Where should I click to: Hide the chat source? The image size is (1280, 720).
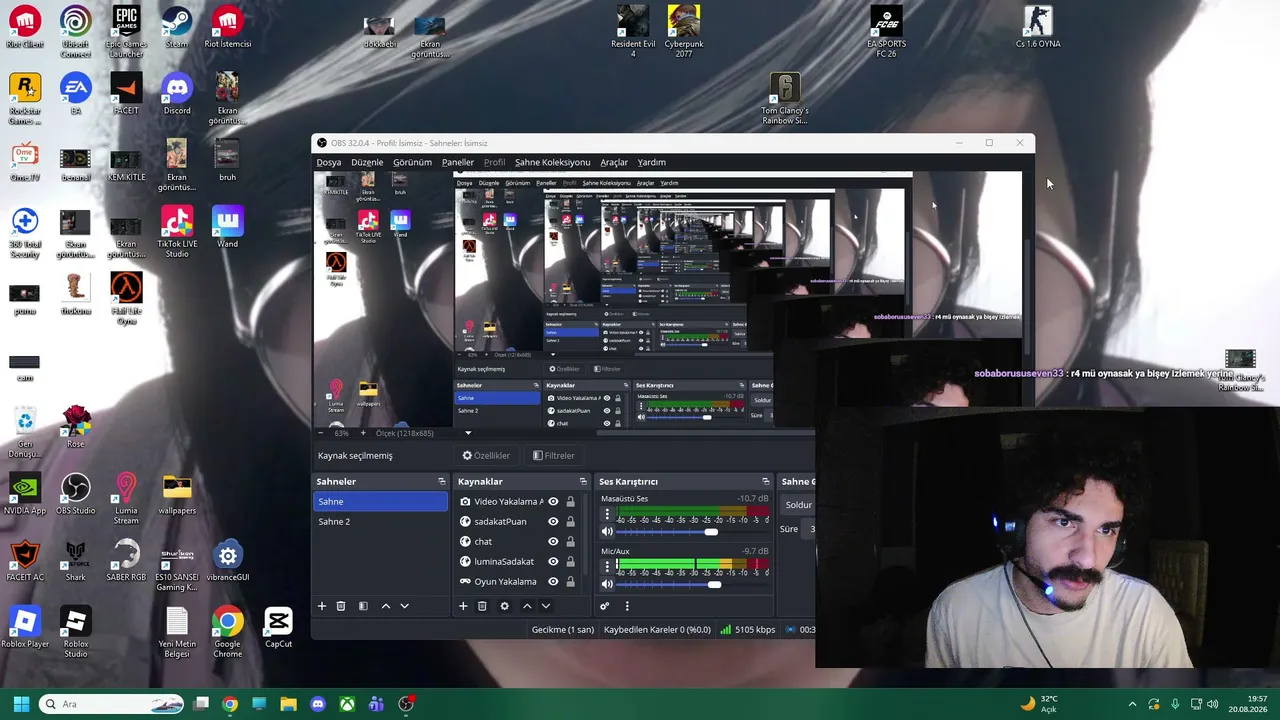pos(553,542)
